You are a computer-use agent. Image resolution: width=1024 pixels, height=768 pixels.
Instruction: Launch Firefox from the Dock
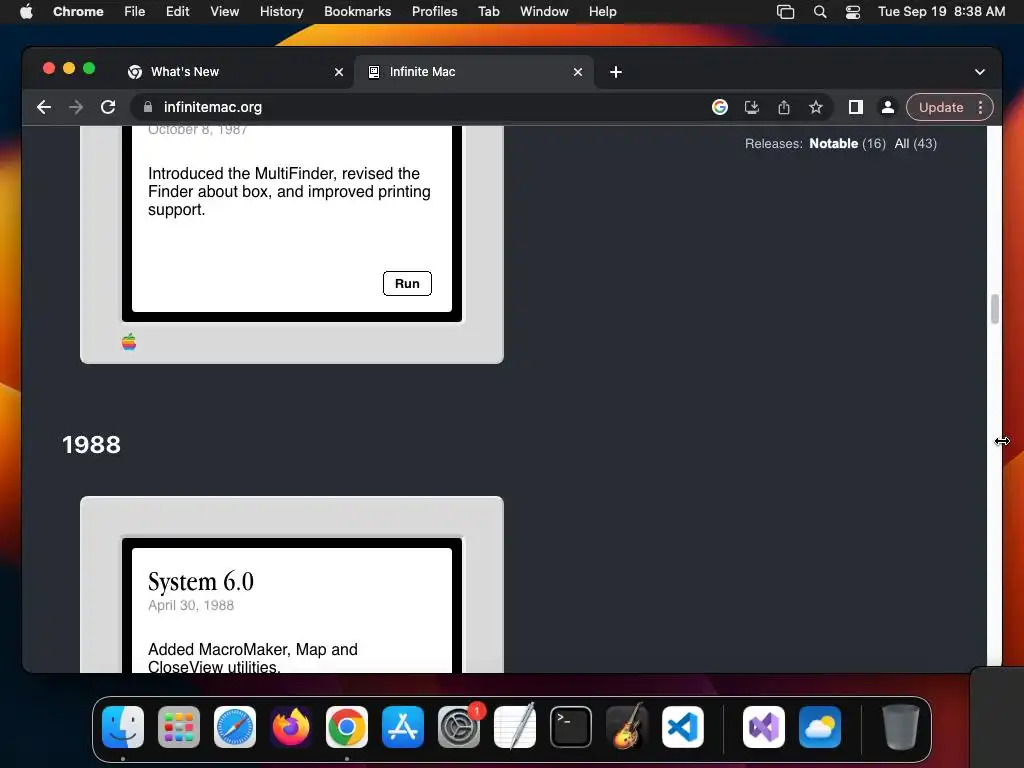pos(291,727)
